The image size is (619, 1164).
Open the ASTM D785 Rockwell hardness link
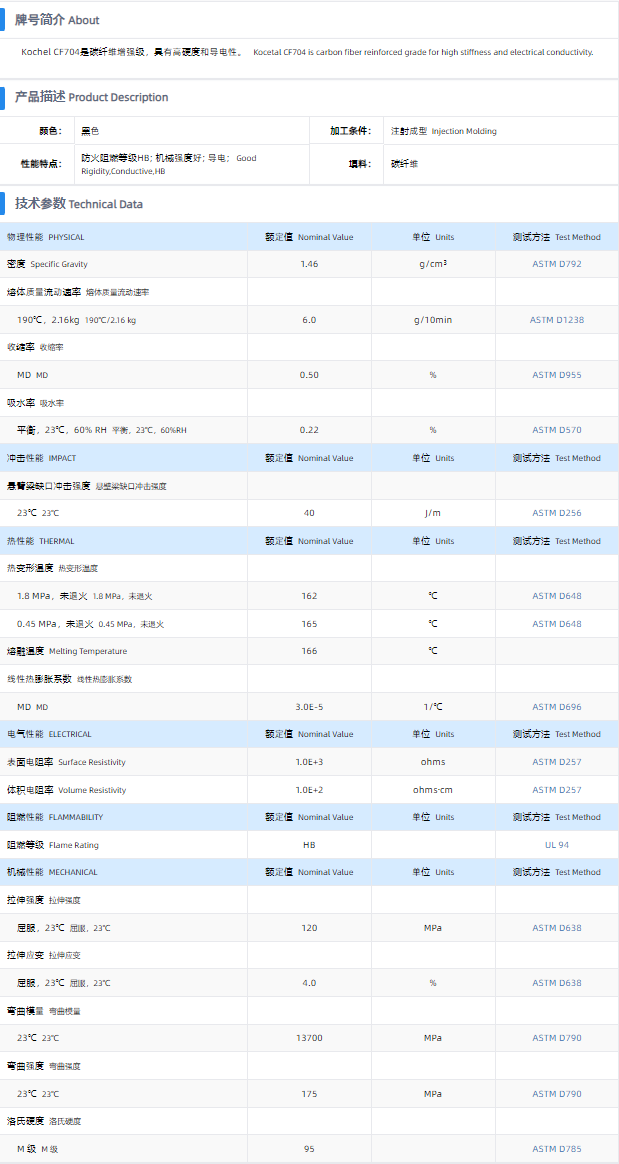pos(556,1149)
